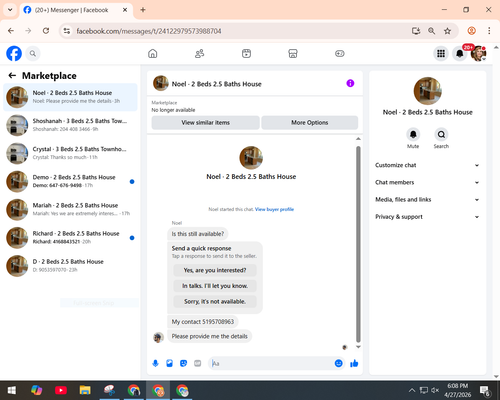Open conversation information purple icon
500x400 pixels.
350,83
